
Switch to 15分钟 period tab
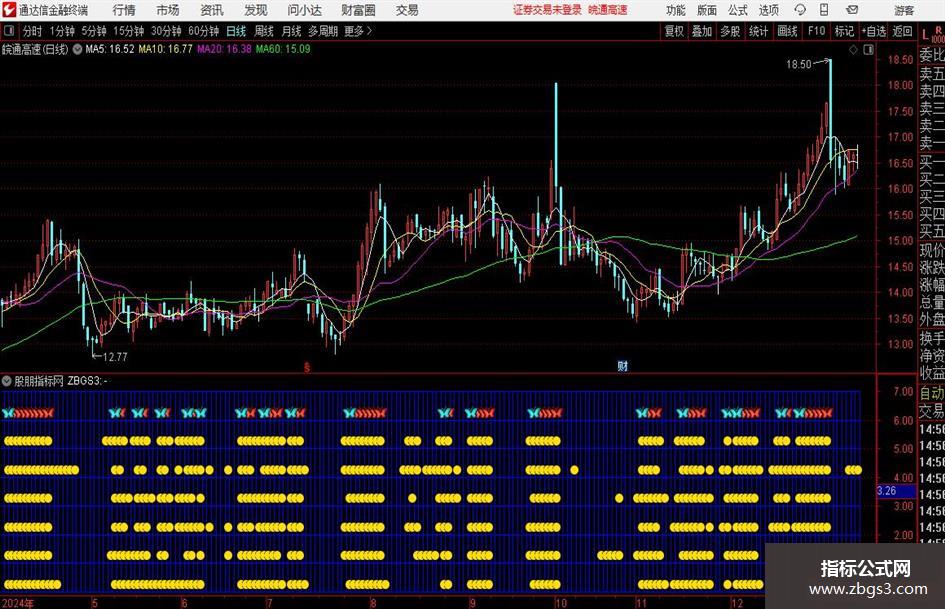tap(128, 31)
